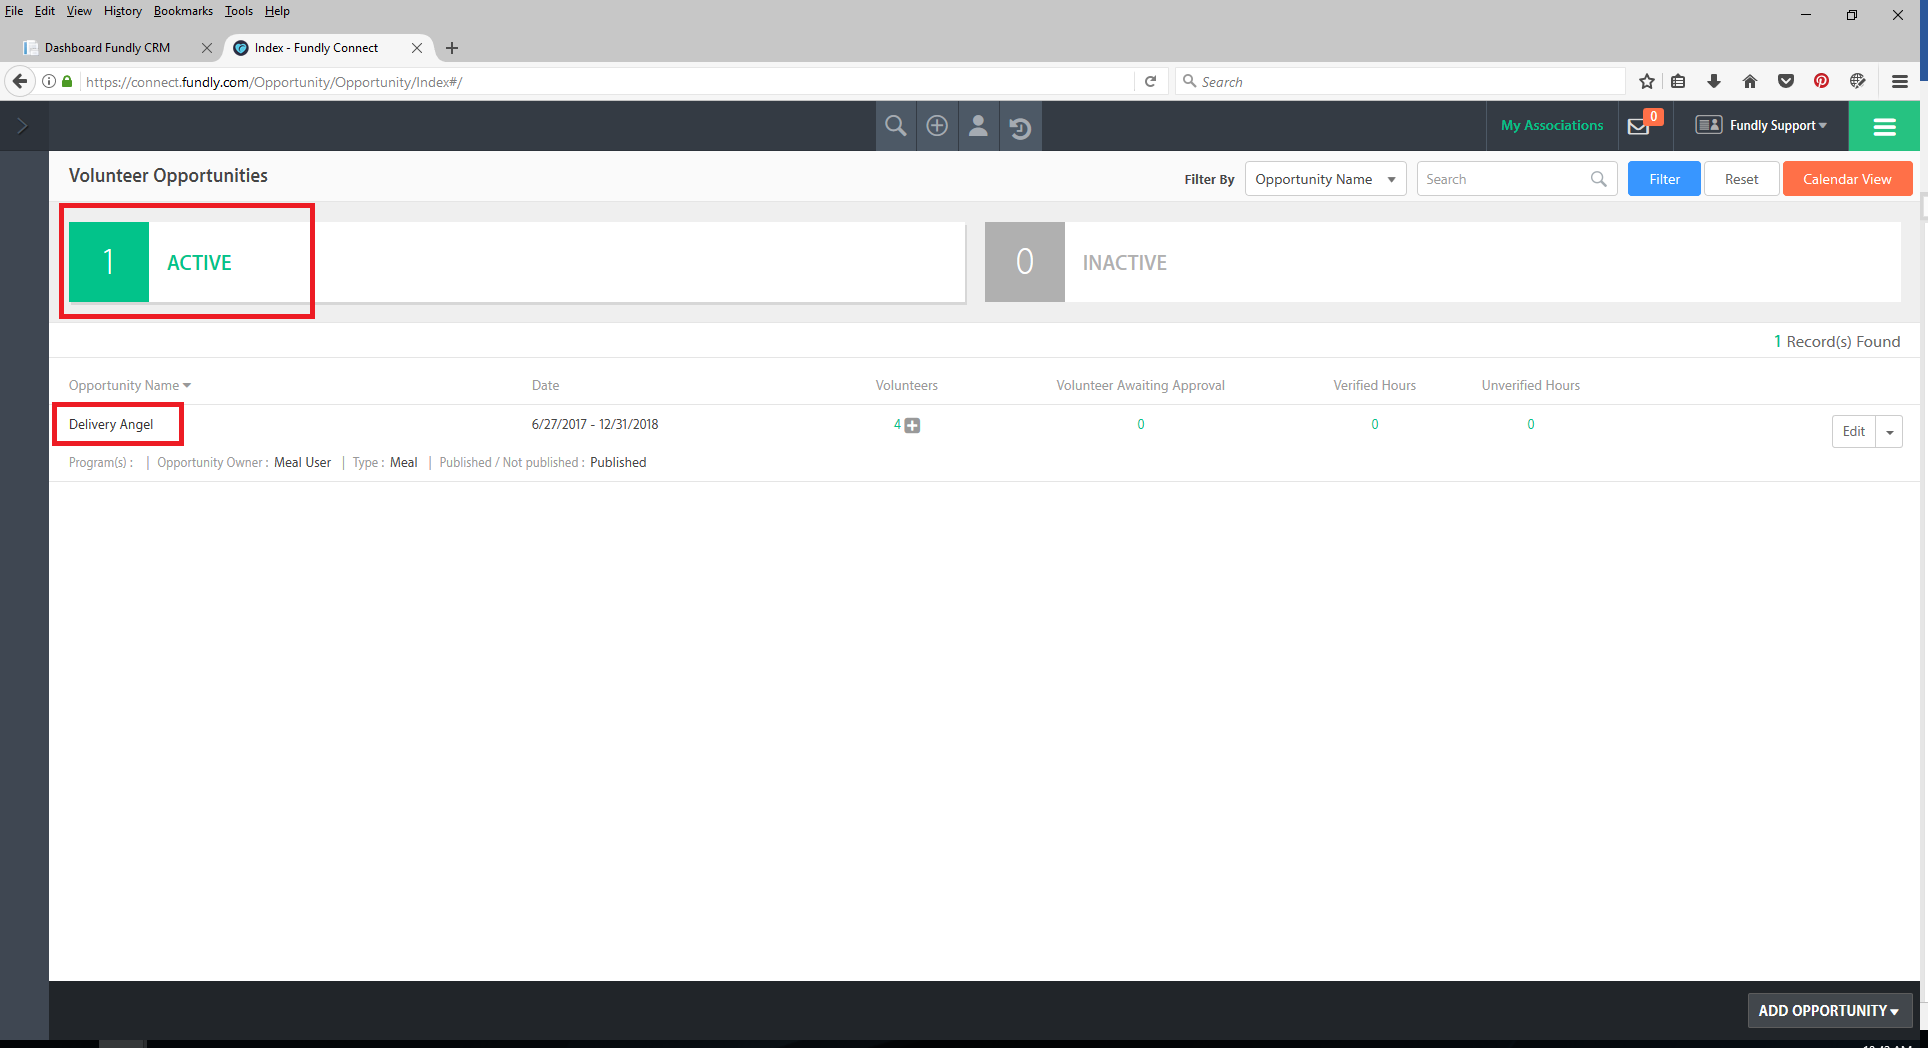
Task: Click the Meal User opportunity owner text
Action: 302,463
